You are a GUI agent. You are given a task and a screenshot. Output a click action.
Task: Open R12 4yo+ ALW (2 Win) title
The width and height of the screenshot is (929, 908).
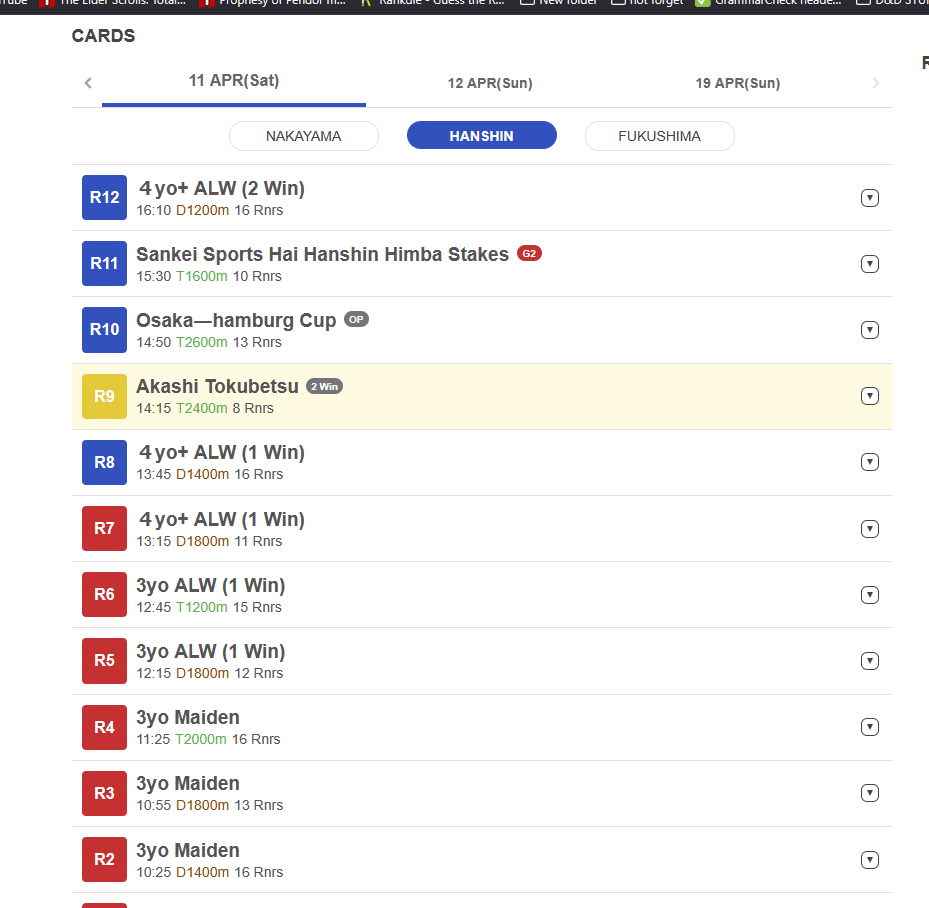[222, 188]
